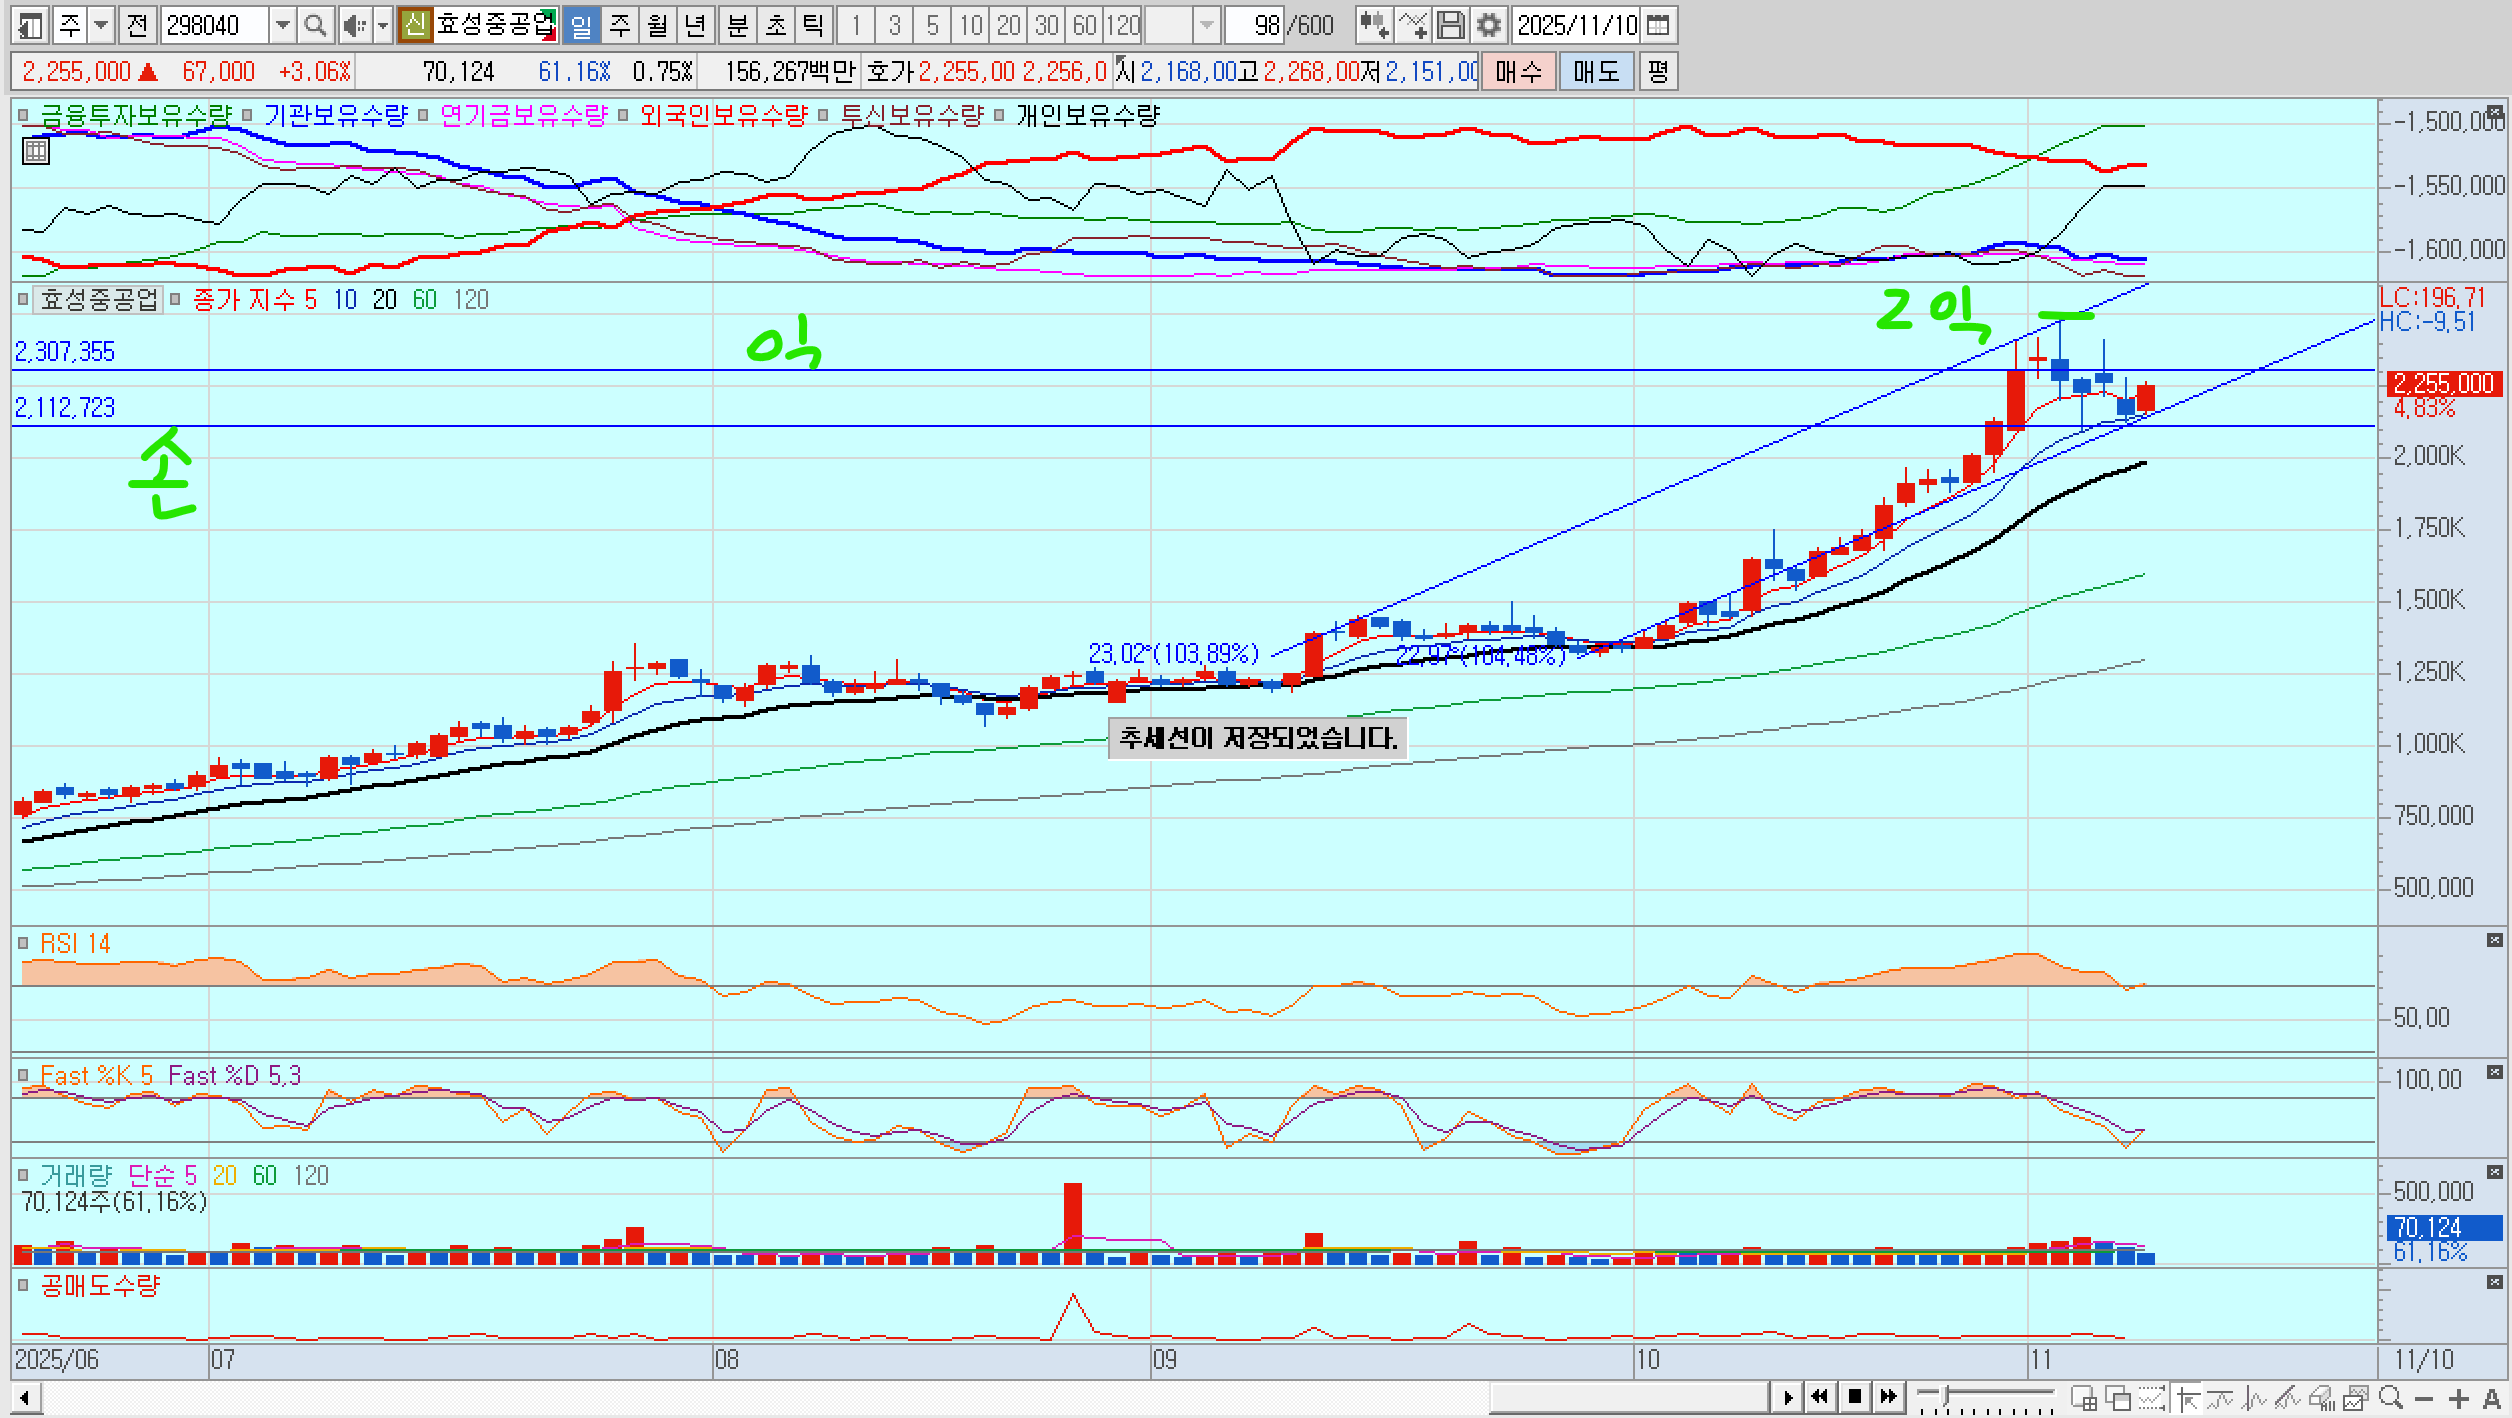This screenshot has width=2512, height=1418.
Task: Toggle the 공매도수량 panel marker
Action: click(x=23, y=1286)
